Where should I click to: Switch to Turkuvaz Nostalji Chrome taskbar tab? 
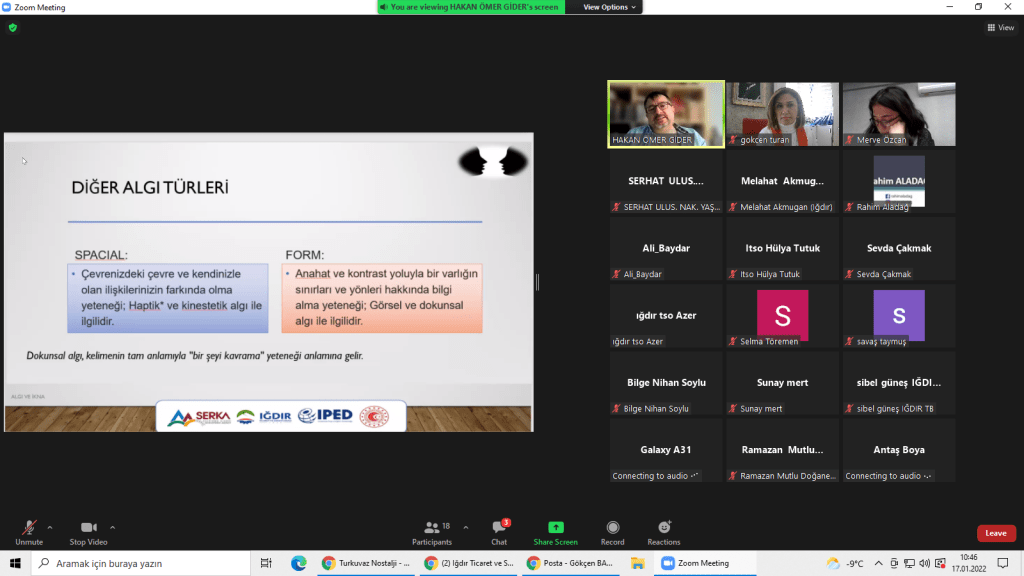click(x=366, y=563)
